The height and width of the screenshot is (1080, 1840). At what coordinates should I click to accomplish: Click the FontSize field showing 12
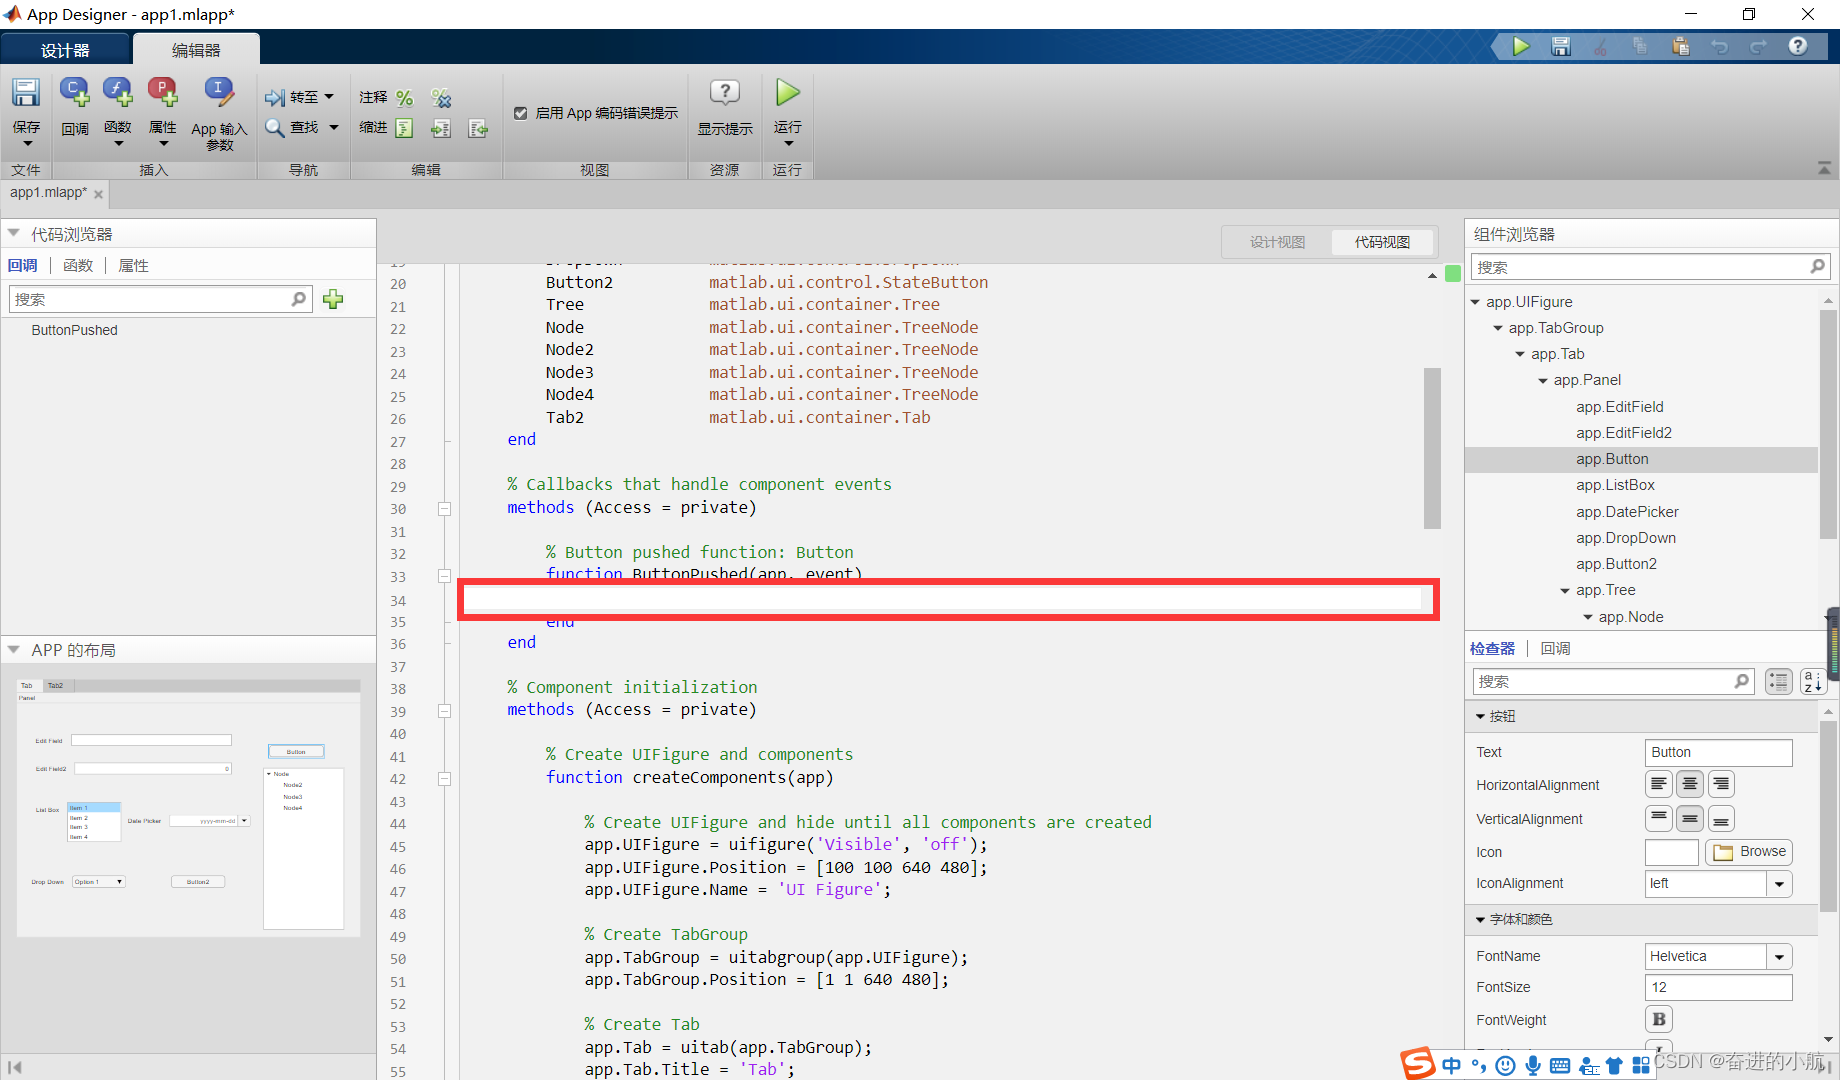pos(1718,988)
